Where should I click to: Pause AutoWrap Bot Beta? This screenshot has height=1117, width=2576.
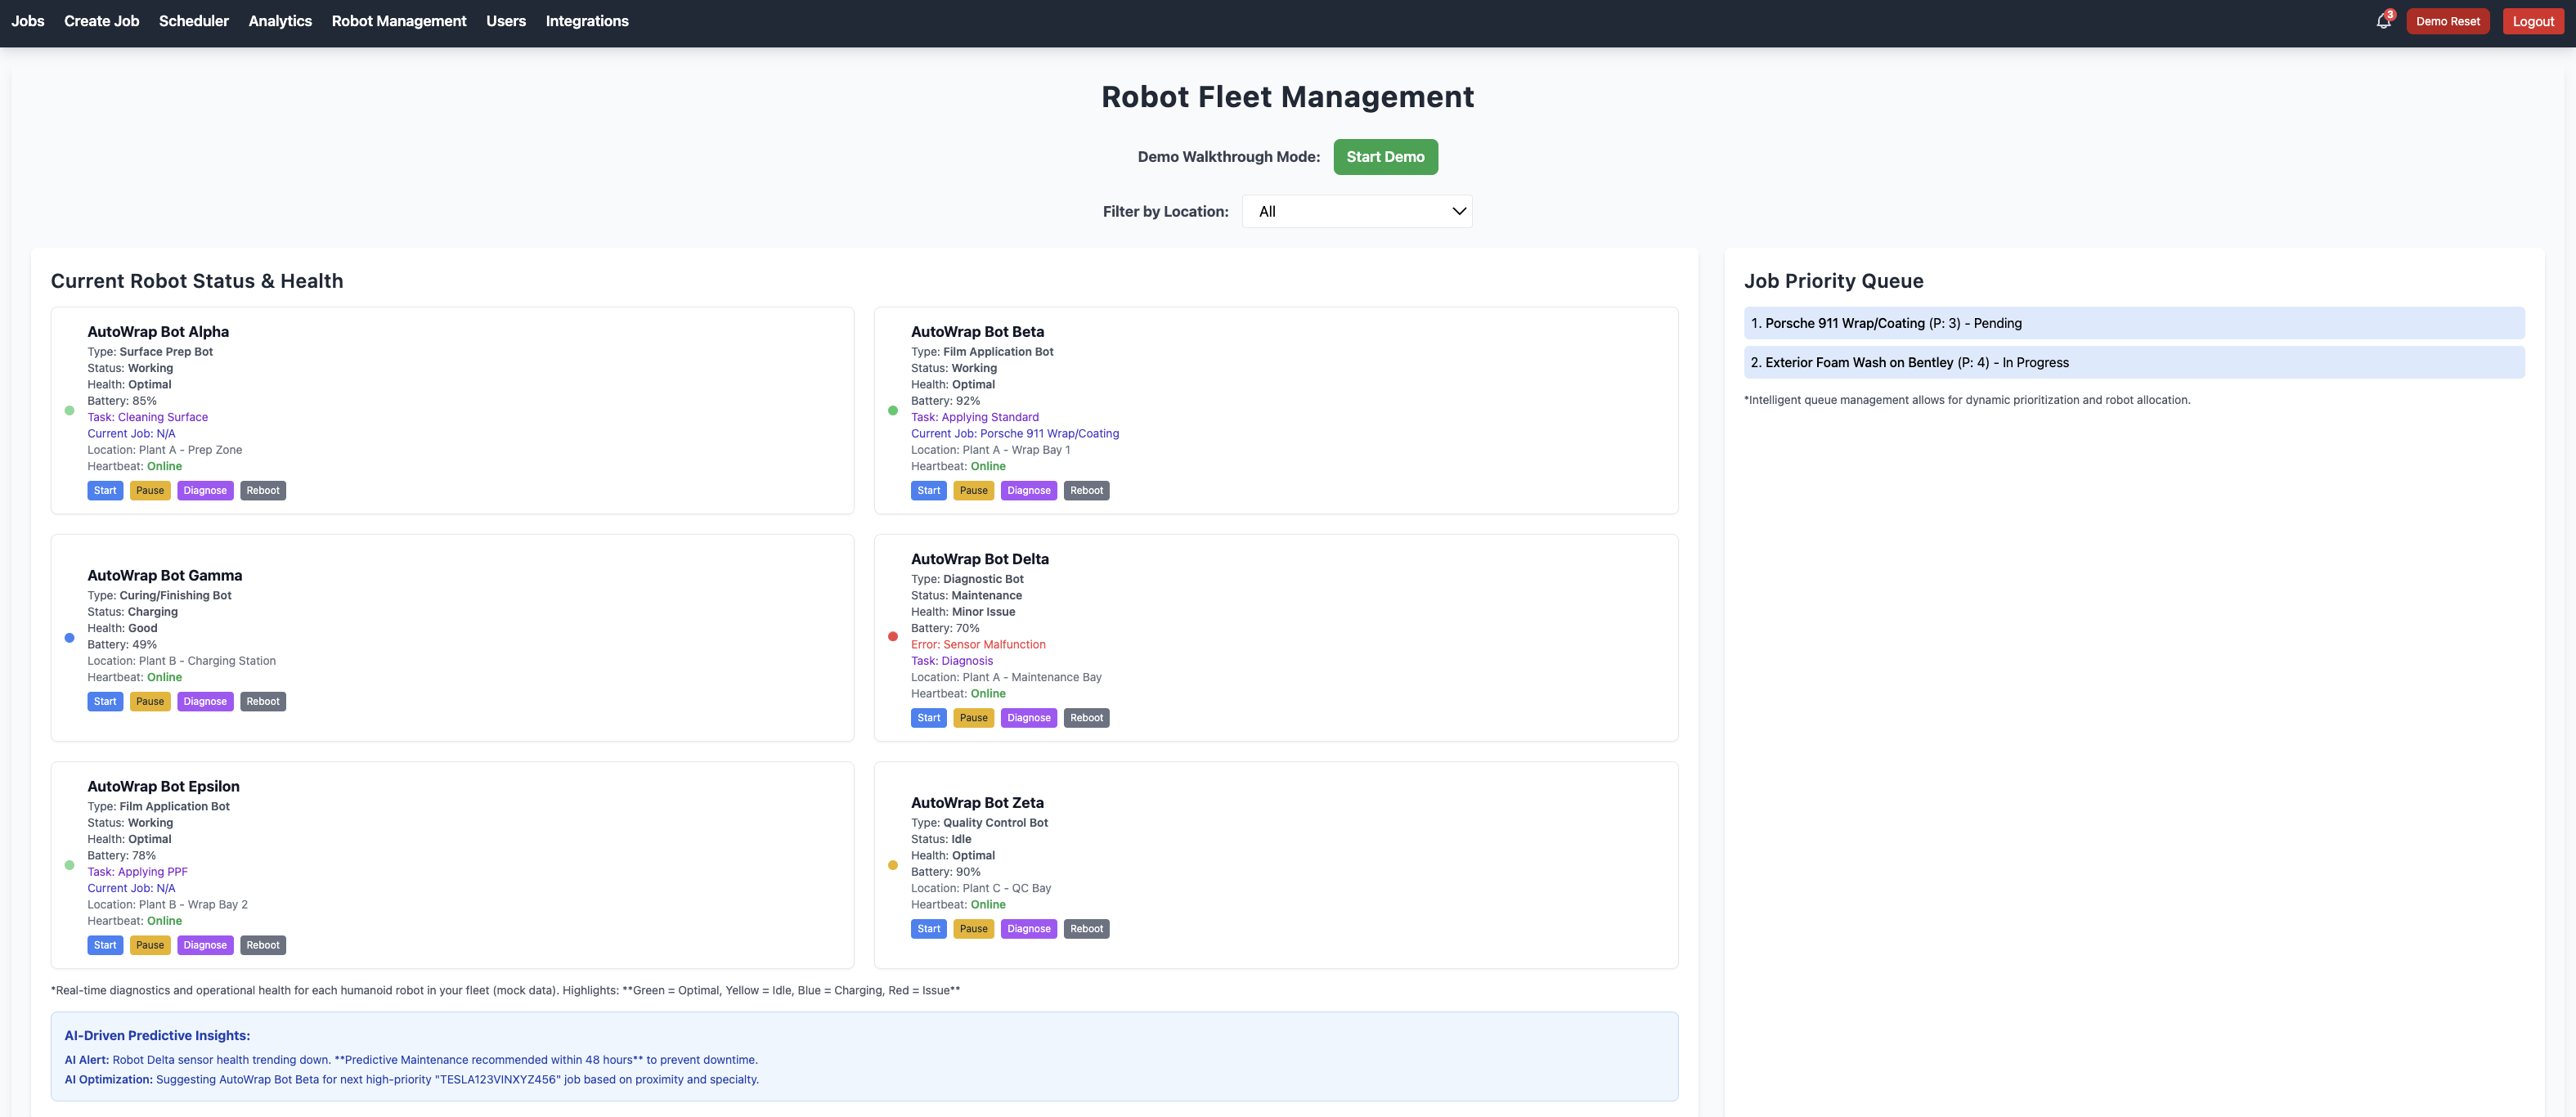point(974,491)
